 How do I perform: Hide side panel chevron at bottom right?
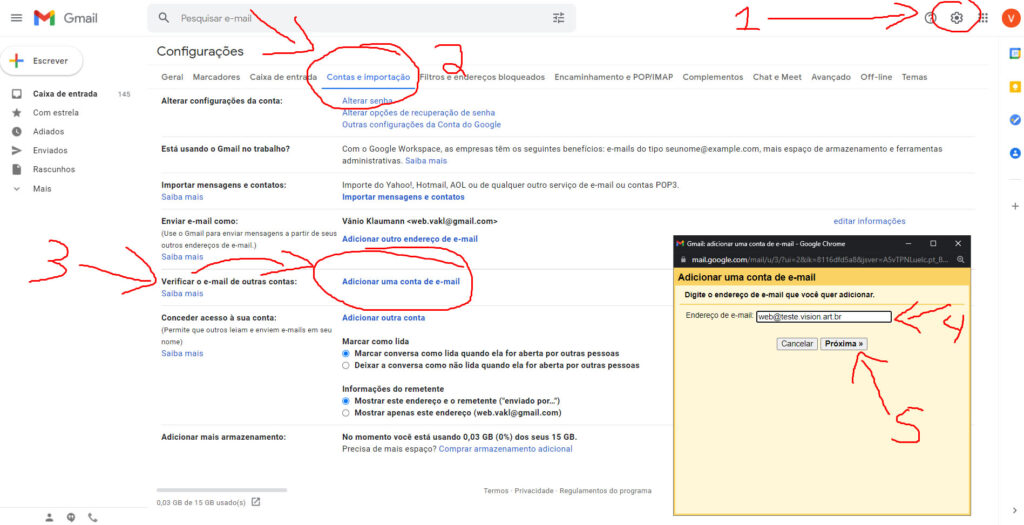(x=1014, y=511)
